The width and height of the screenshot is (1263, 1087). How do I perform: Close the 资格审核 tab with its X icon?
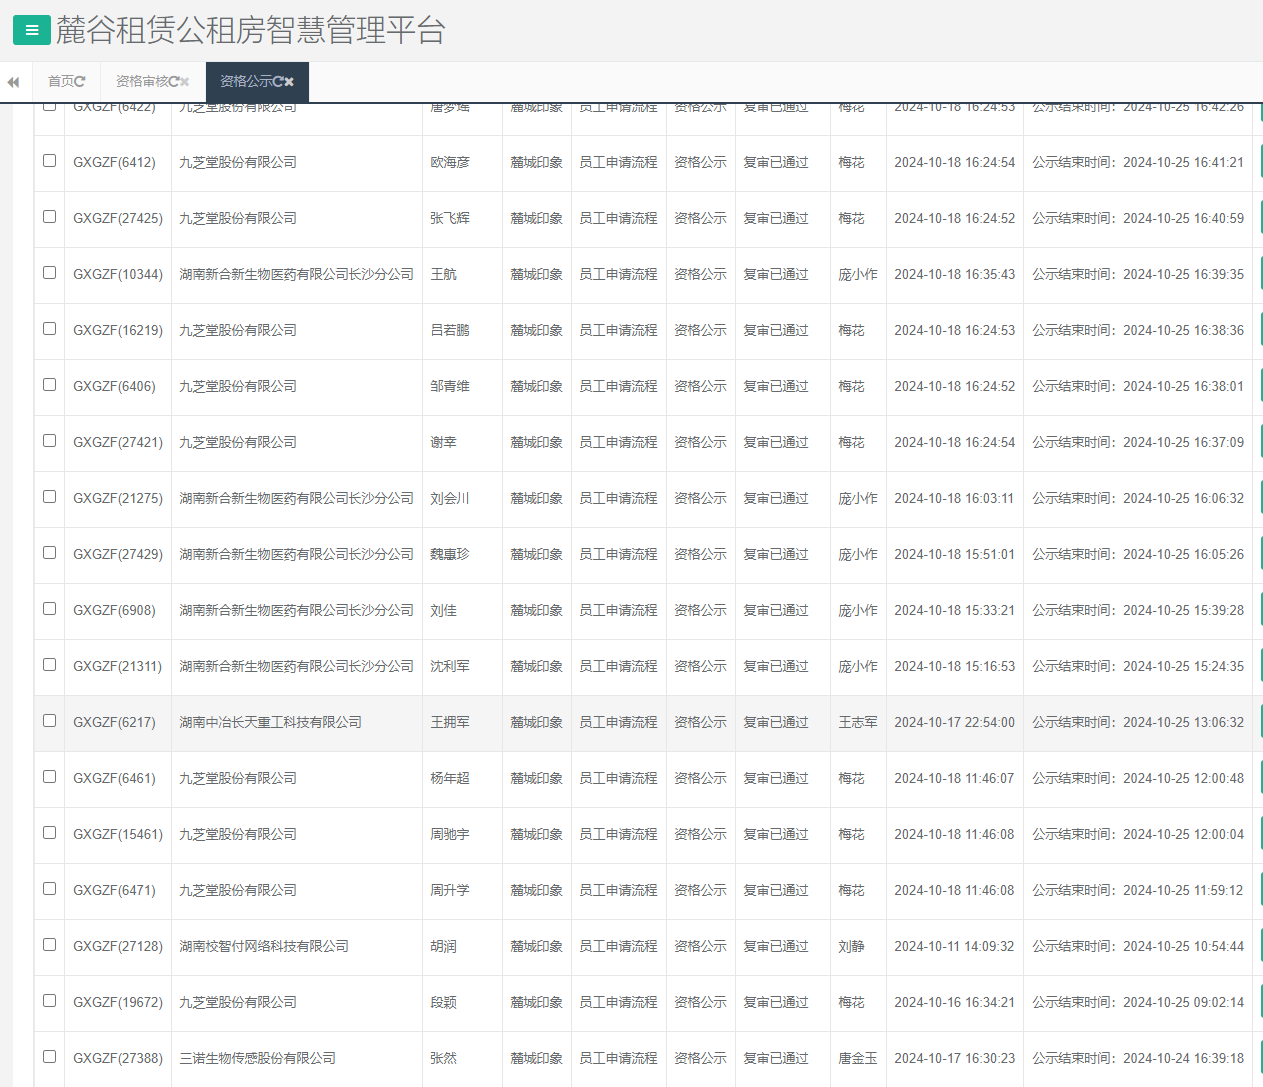point(185,82)
